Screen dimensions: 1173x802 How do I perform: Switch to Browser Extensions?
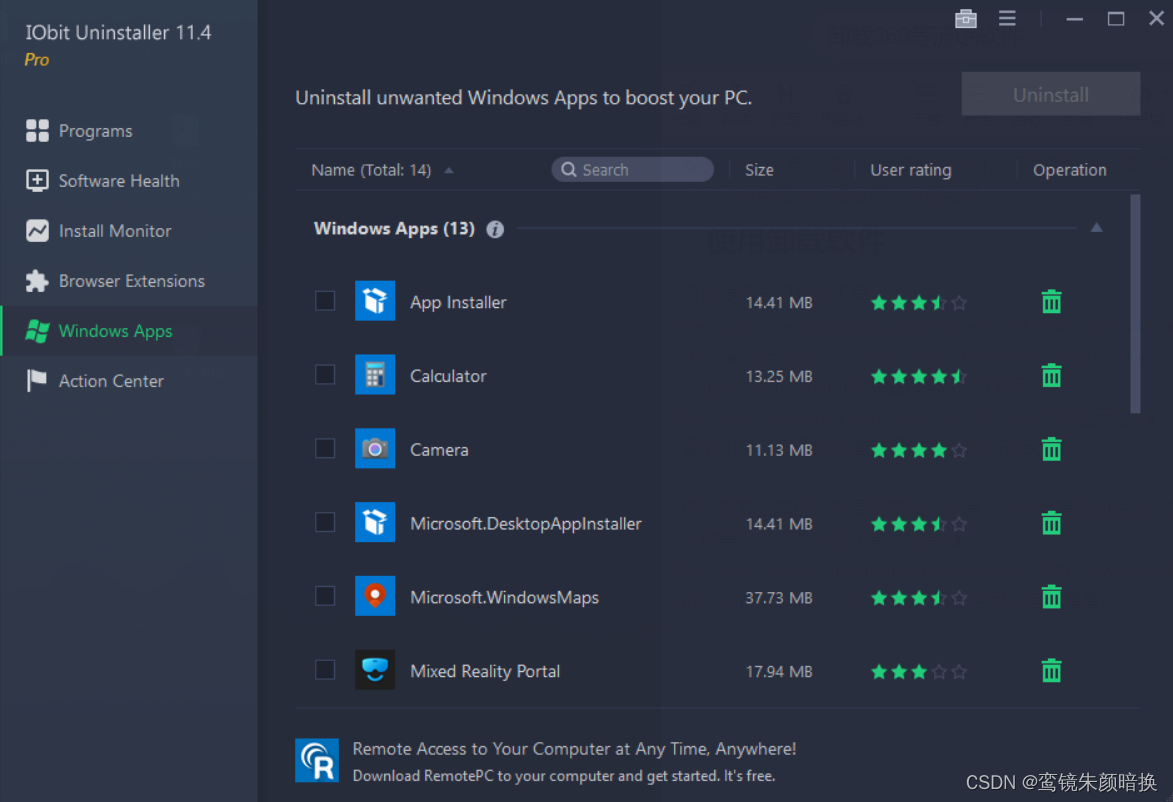pos(129,281)
